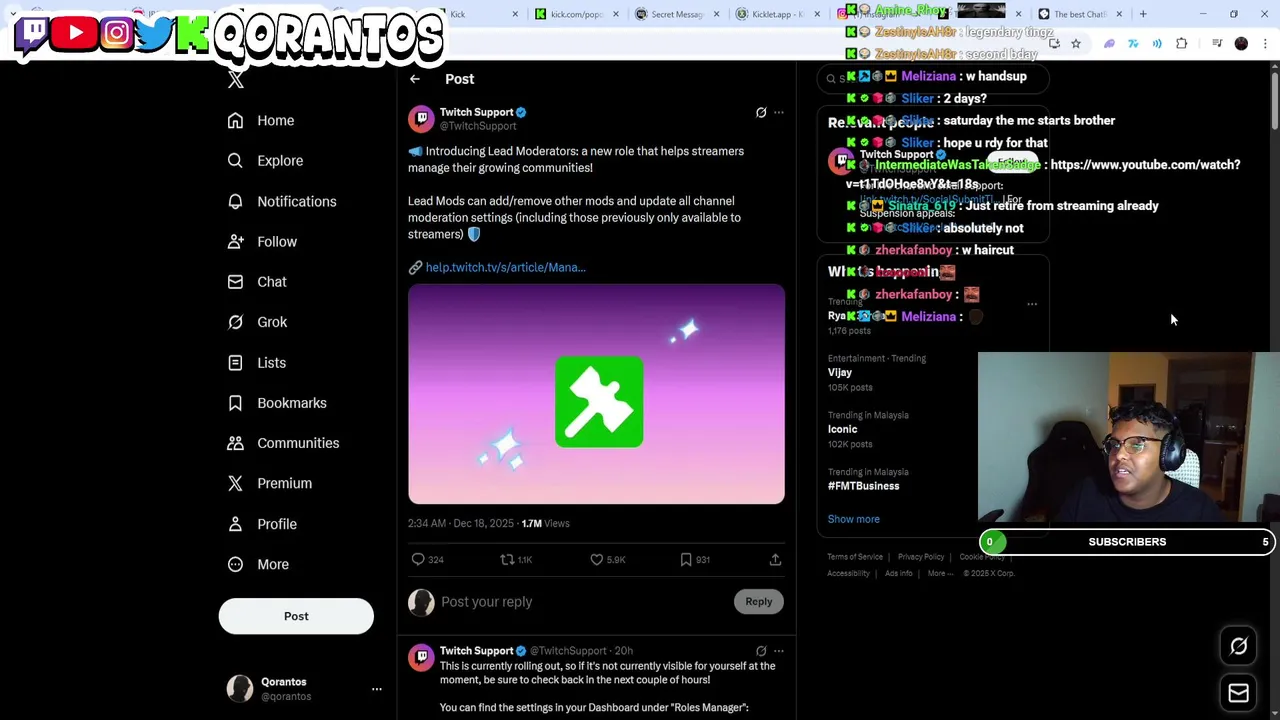Open three-dot menu on the 20h reply post

(779, 651)
